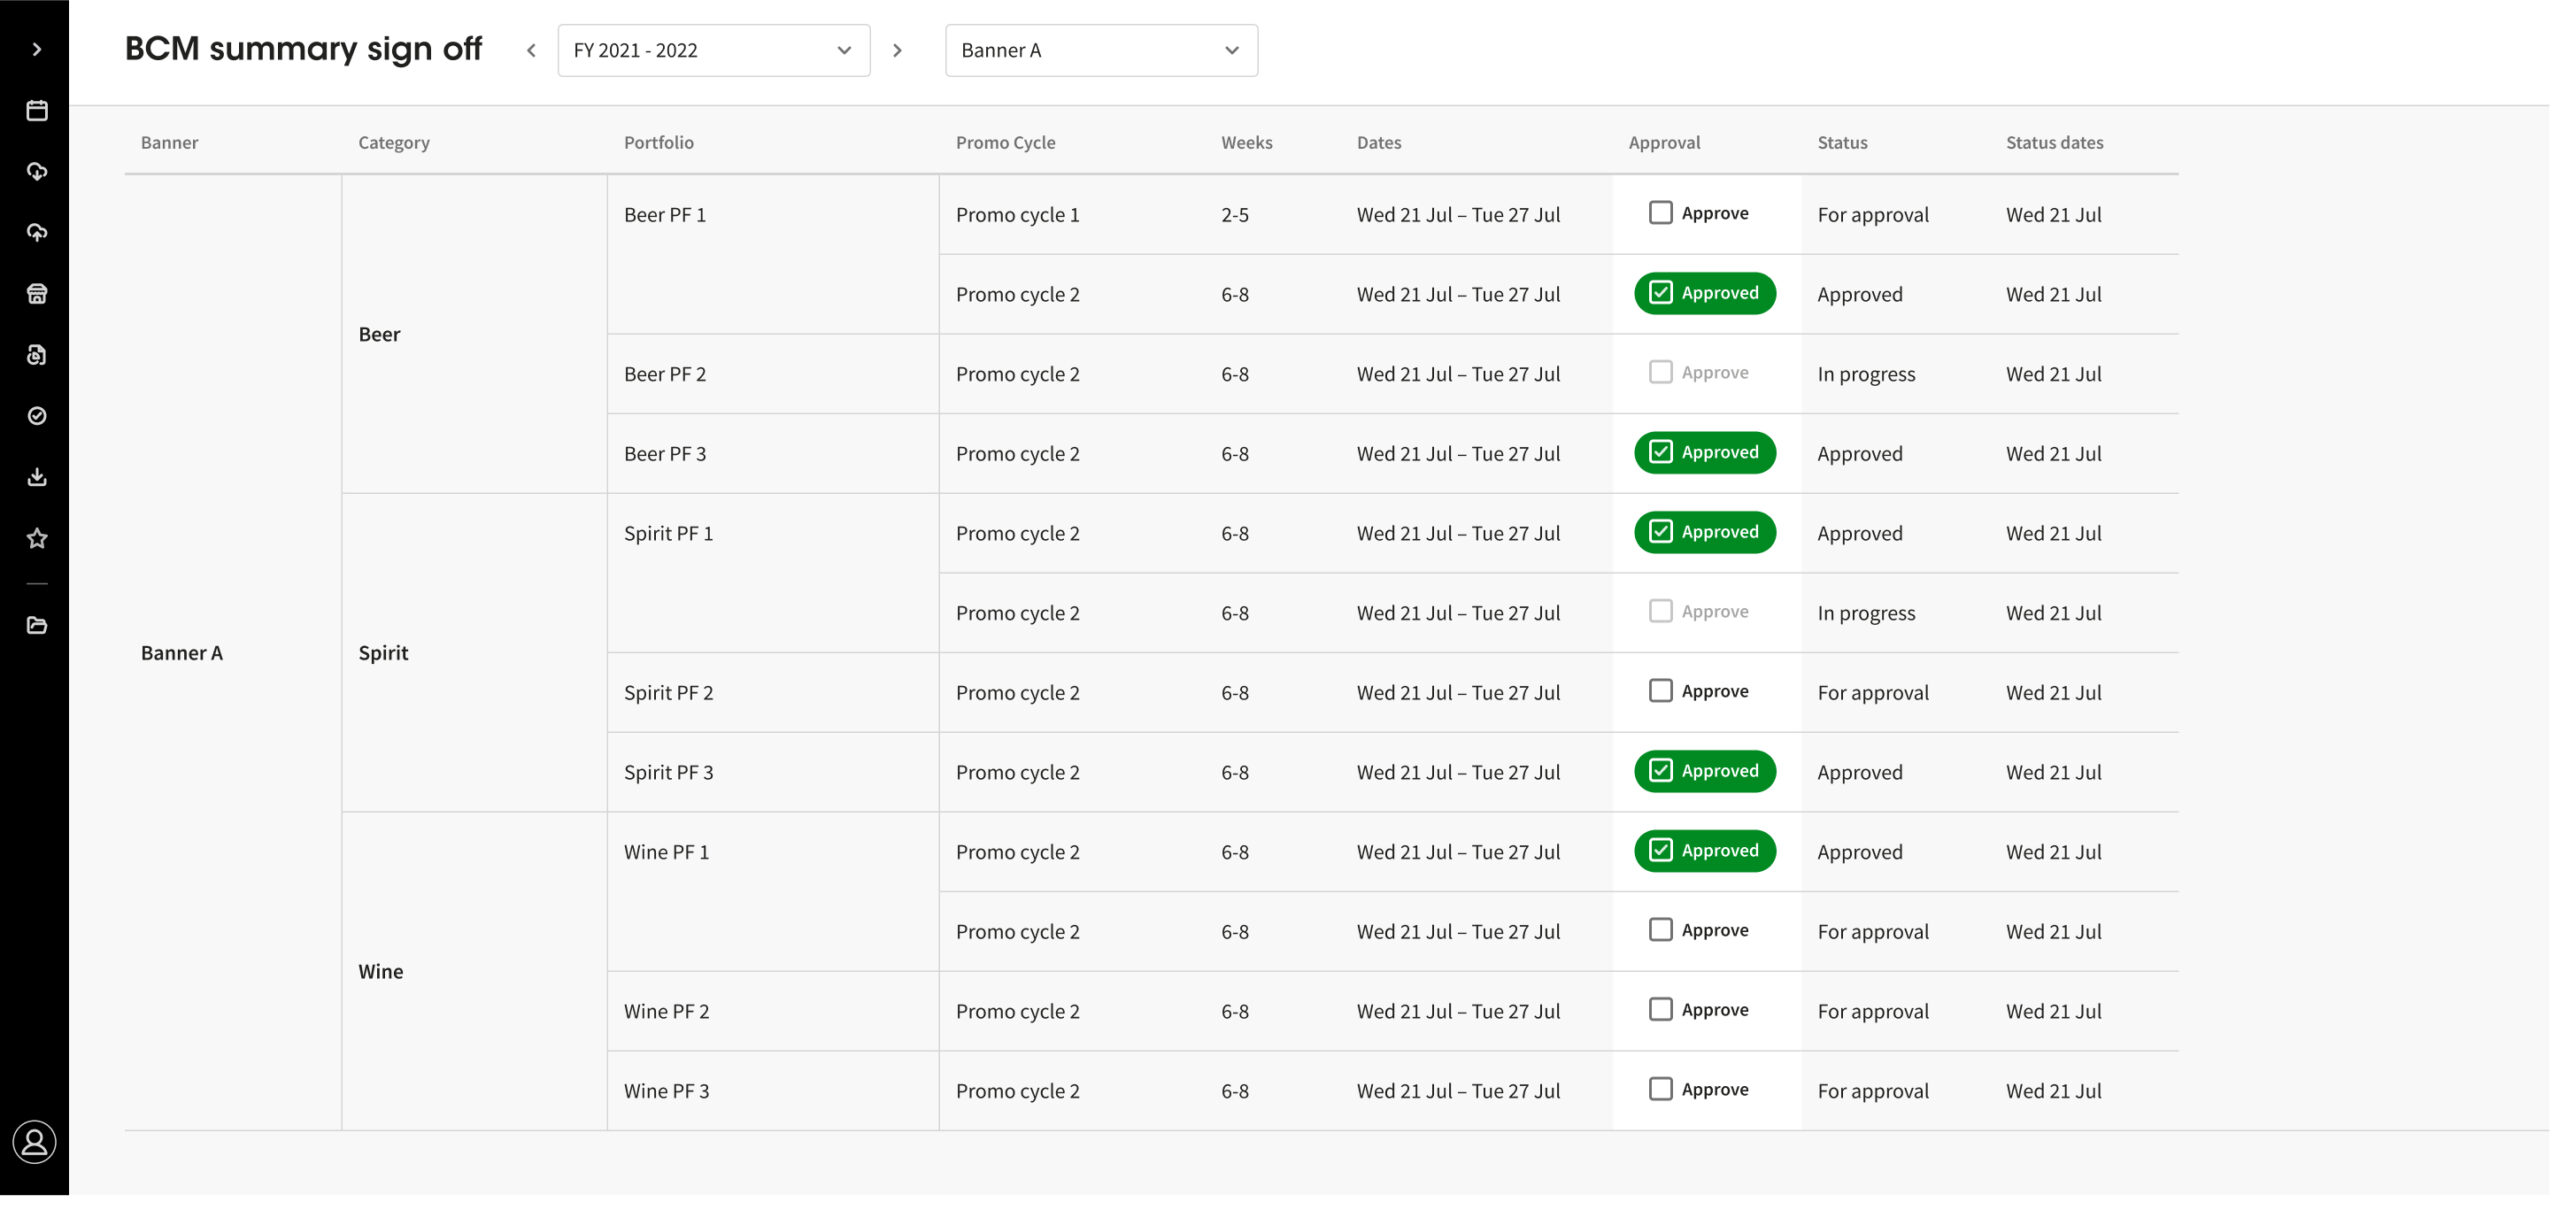
Task: Click the download tray sidebar icon
Action: (37, 476)
